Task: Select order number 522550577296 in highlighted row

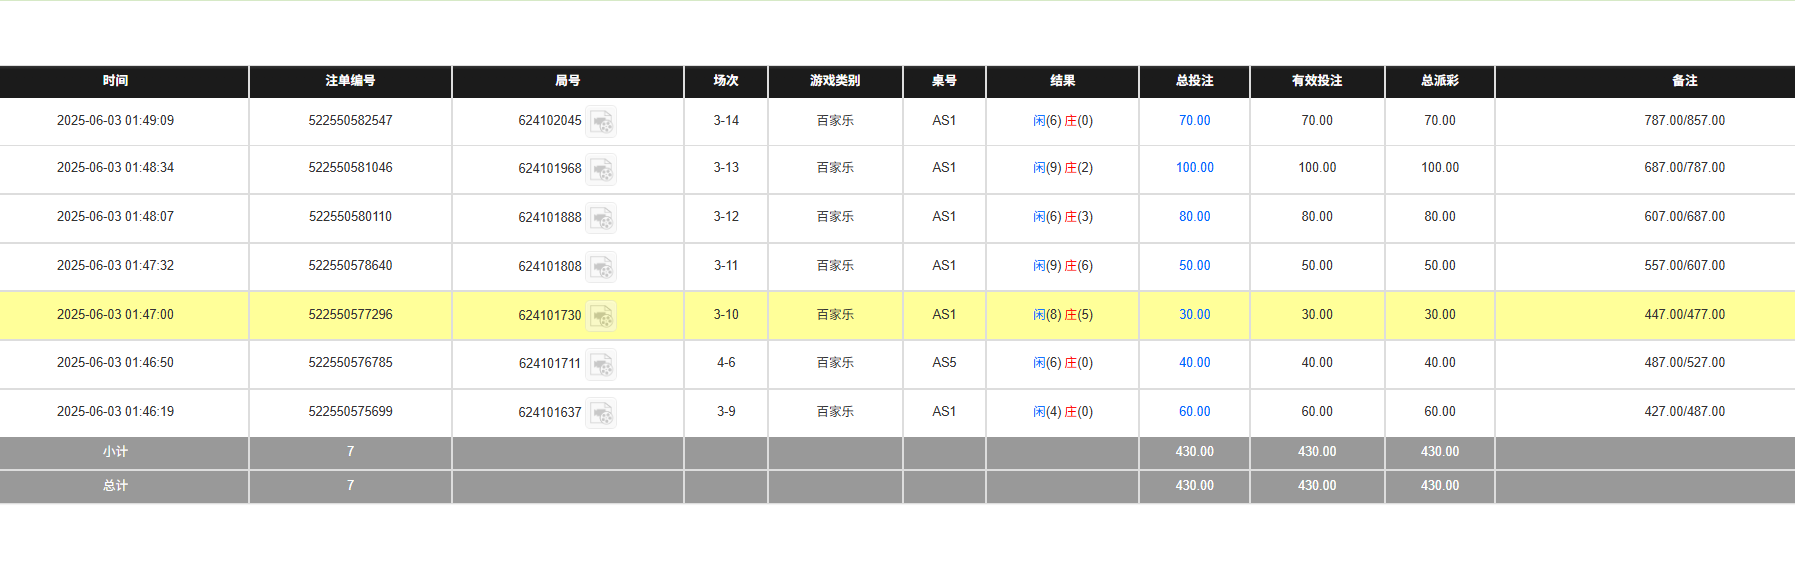Action: coord(350,315)
